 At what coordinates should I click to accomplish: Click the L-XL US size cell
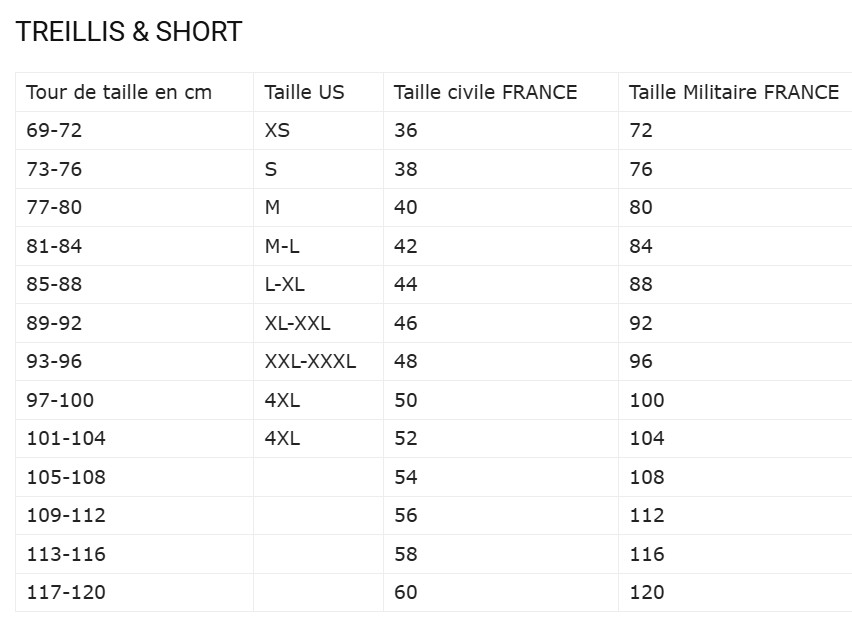coord(284,285)
